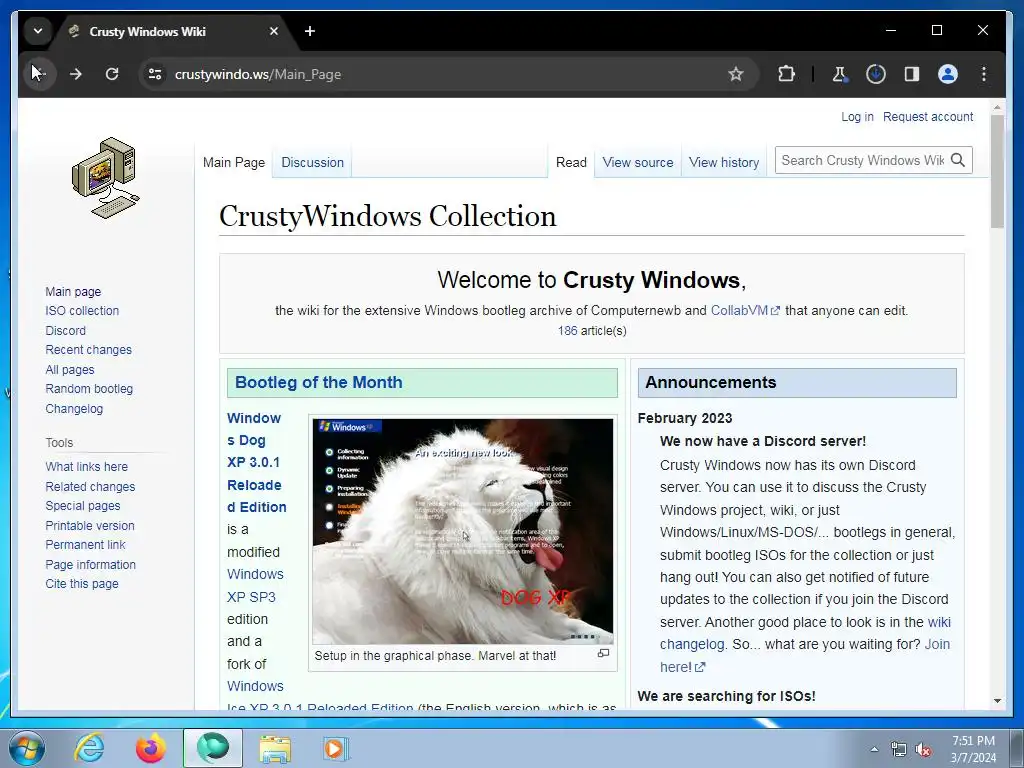This screenshot has width=1024, height=768.
Task: Open Special pages tool
Action: (x=82, y=505)
